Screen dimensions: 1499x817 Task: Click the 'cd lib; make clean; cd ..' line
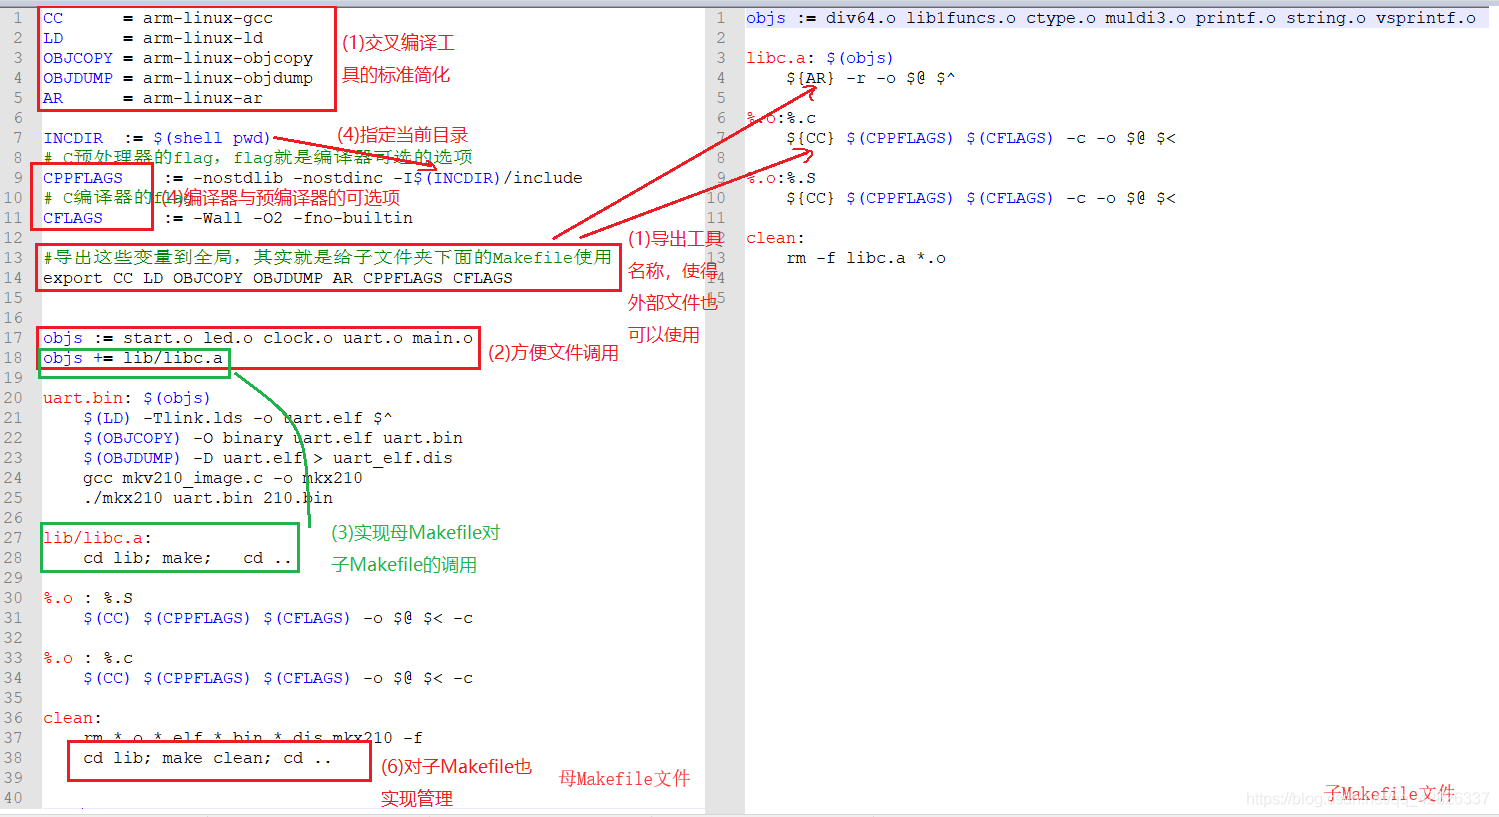coord(208,758)
